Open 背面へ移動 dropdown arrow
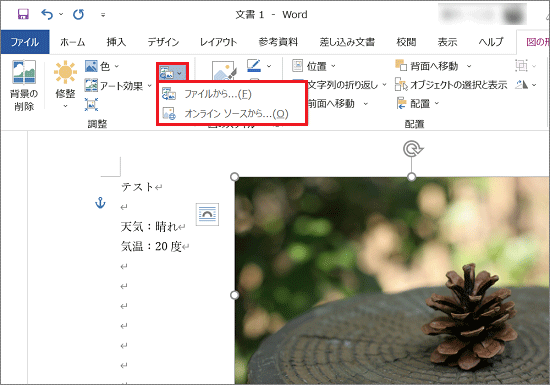The width and height of the screenshot is (550, 385). [x=469, y=66]
